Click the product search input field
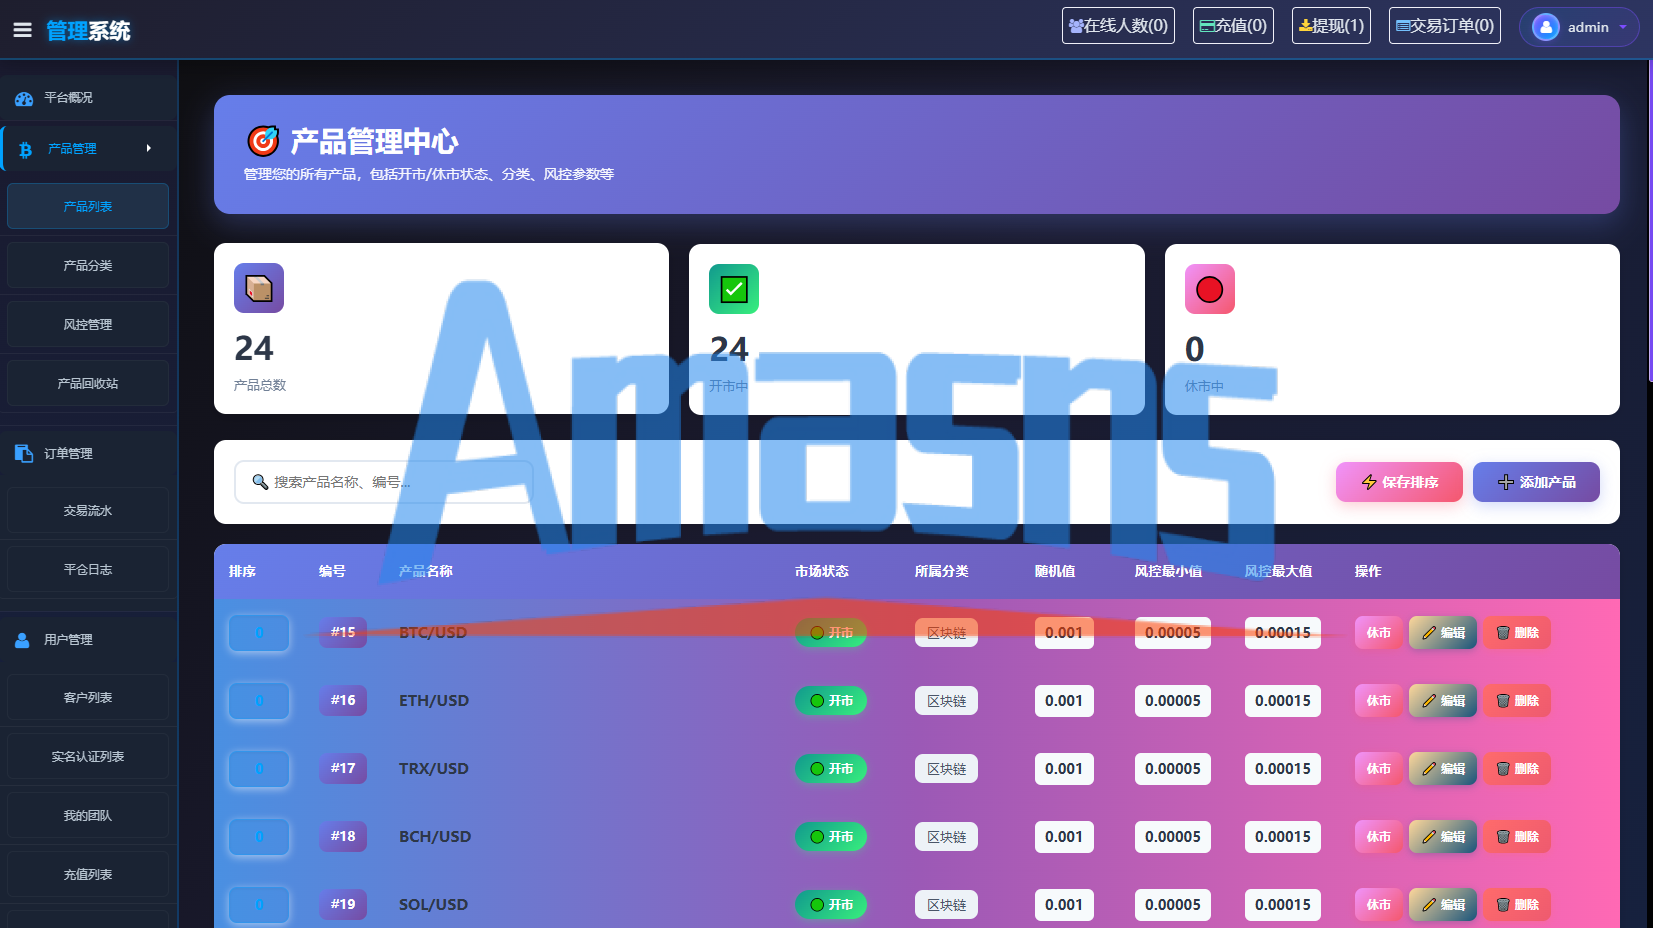Screen dimensions: 1653x928 384,482
